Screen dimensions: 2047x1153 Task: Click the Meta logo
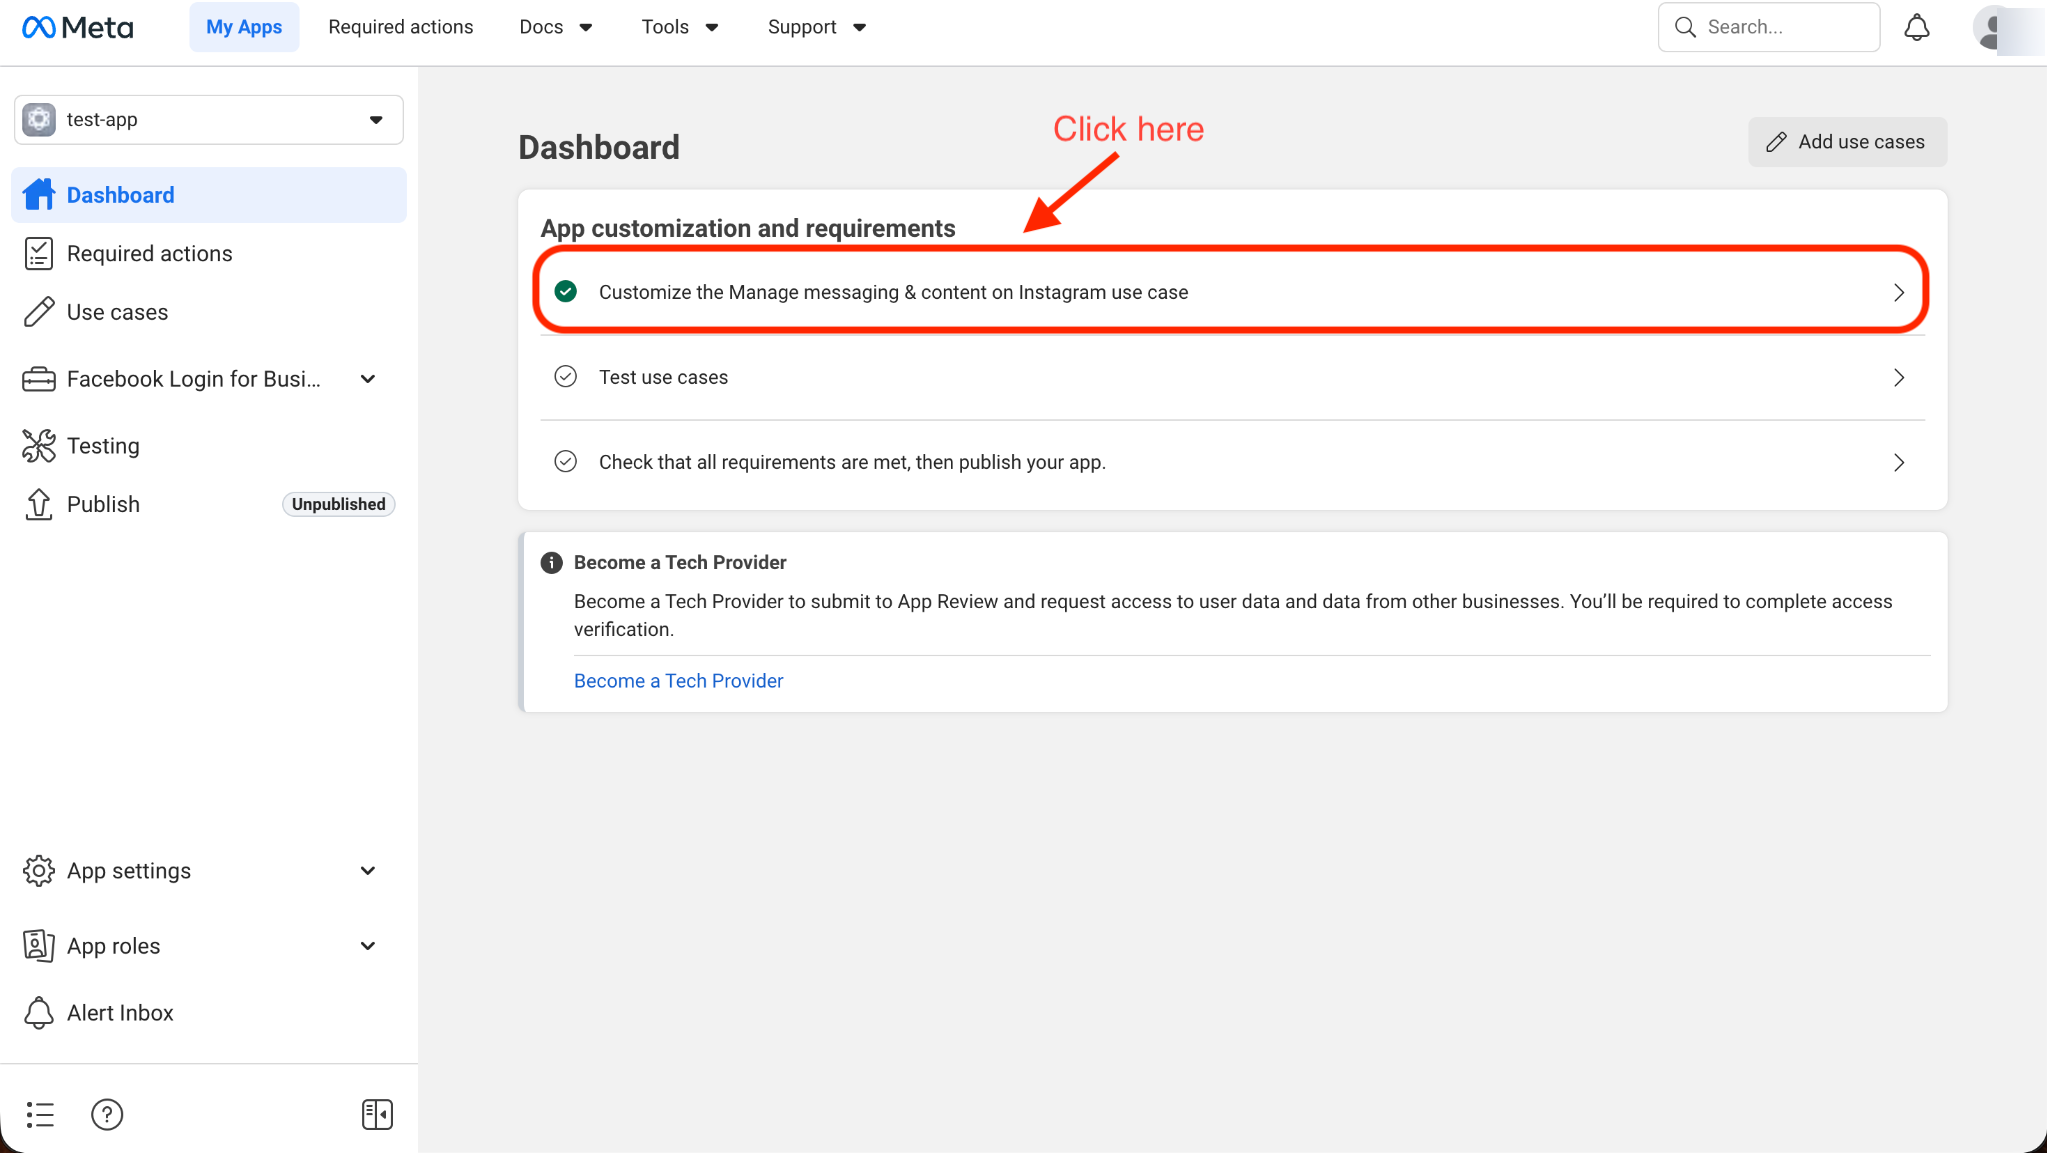[77, 27]
